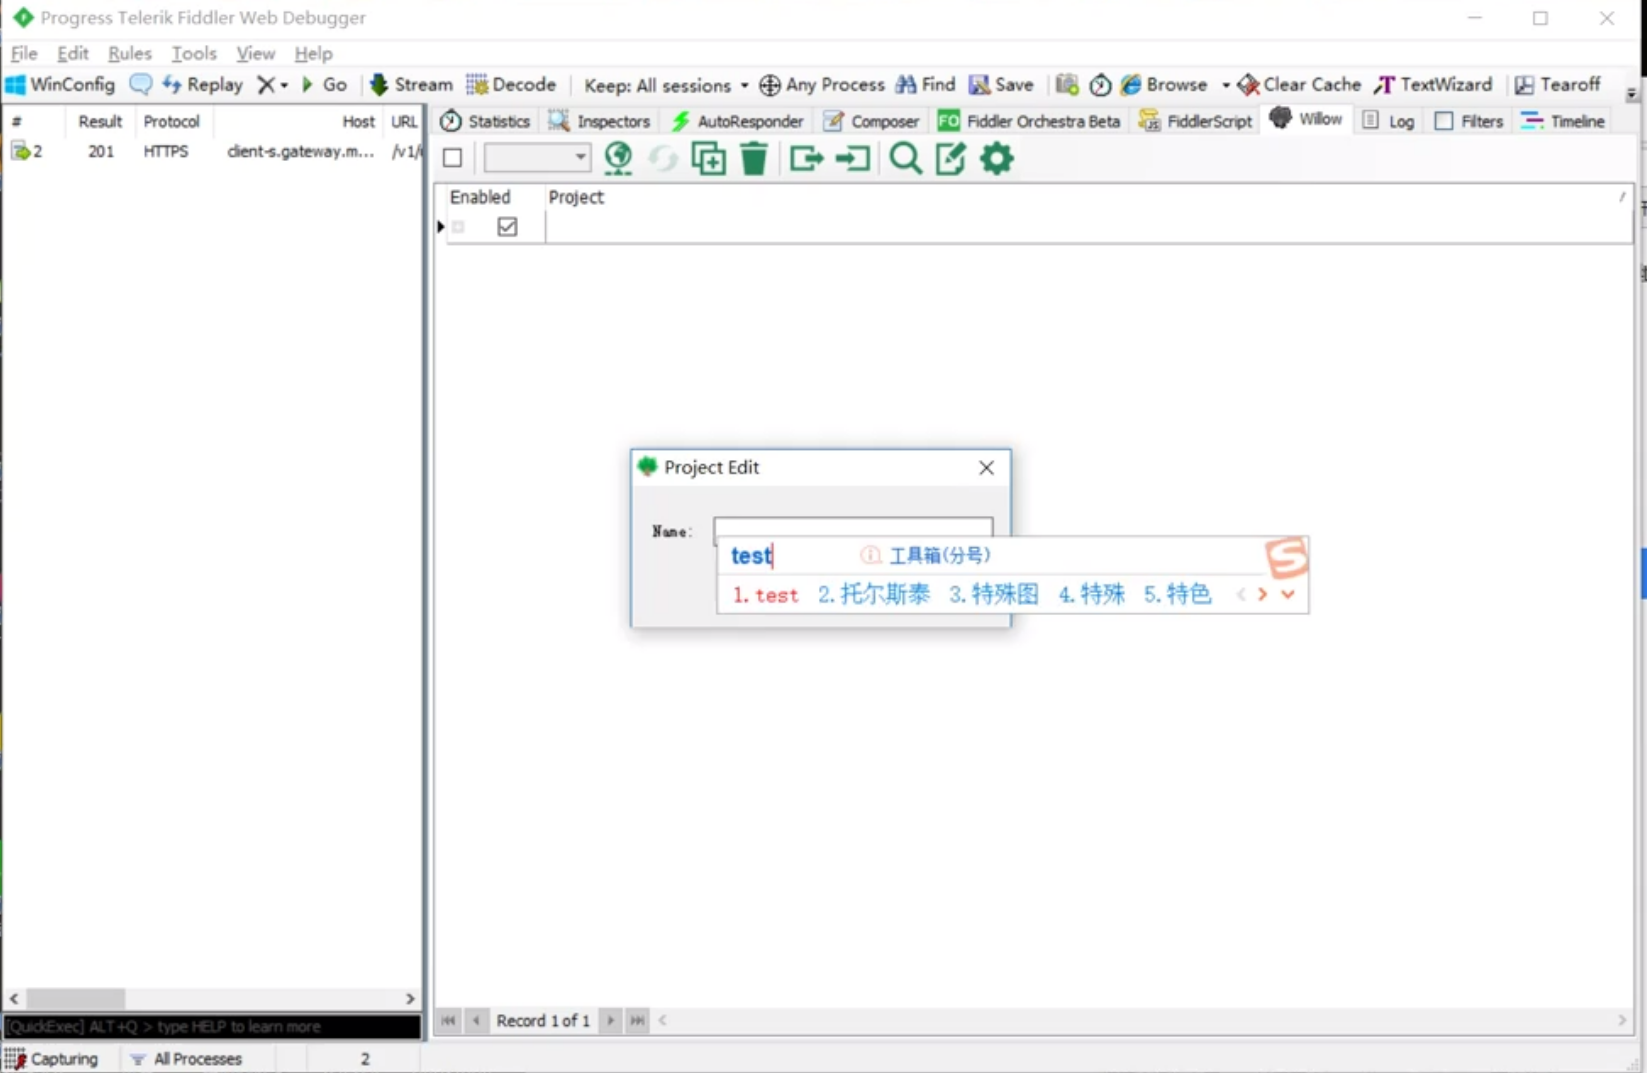This screenshot has height=1073, width=1647.
Task: Open Find sessions tool
Action: [x=926, y=85]
